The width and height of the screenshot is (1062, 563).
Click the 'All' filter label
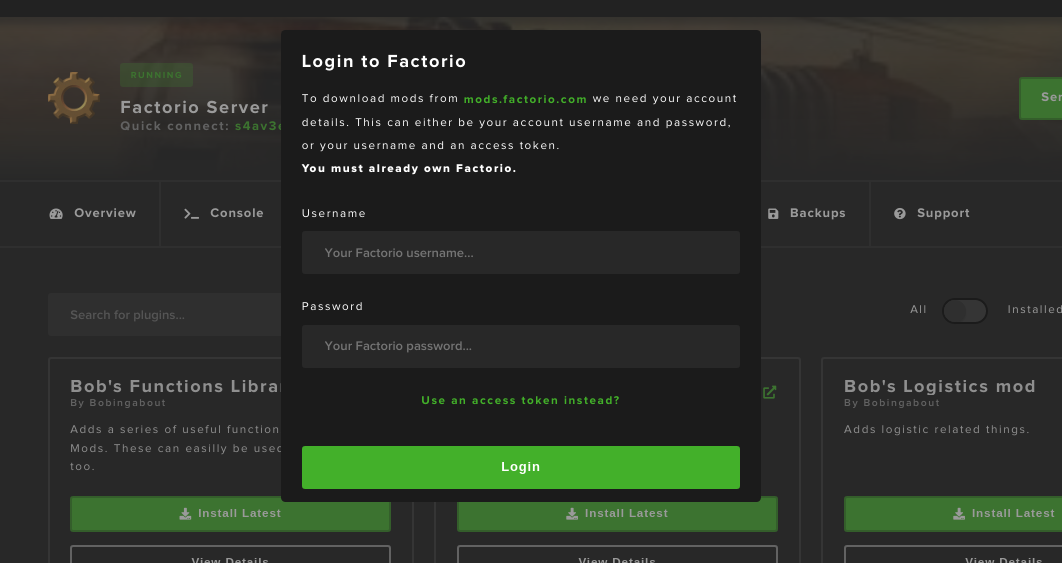[x=918, y=310]
